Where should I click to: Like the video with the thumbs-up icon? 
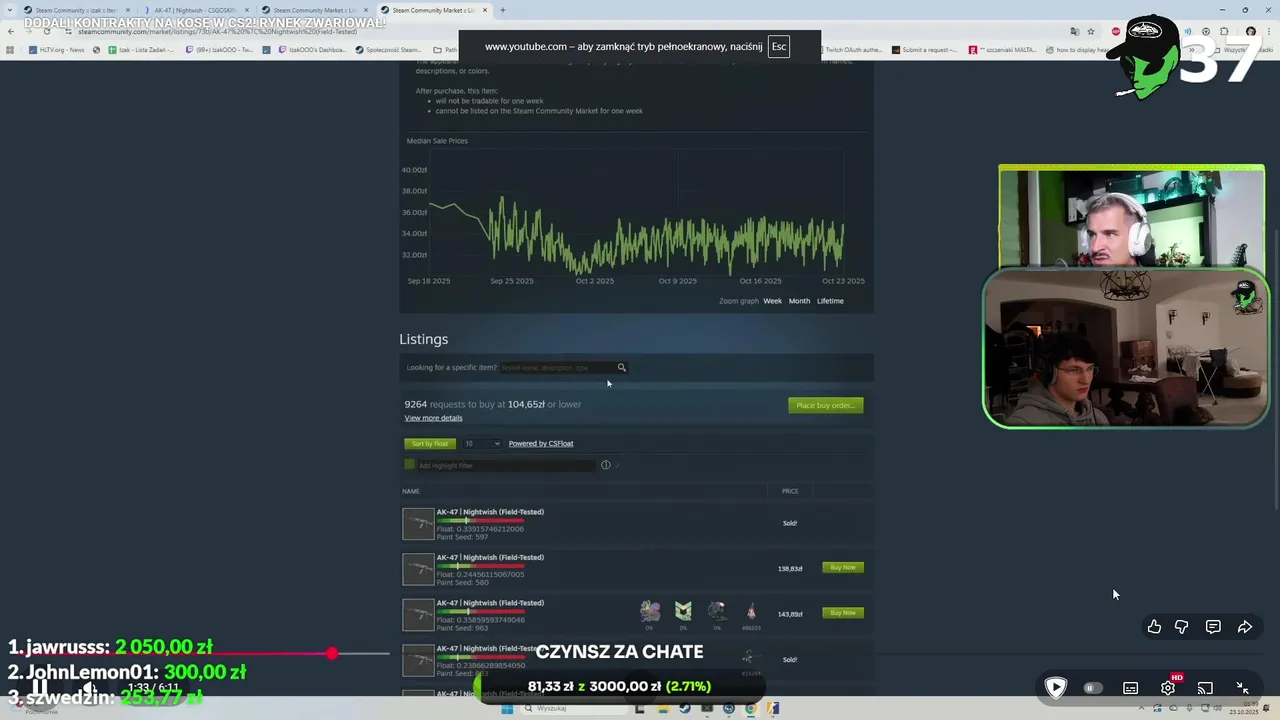click(1155, 627)
